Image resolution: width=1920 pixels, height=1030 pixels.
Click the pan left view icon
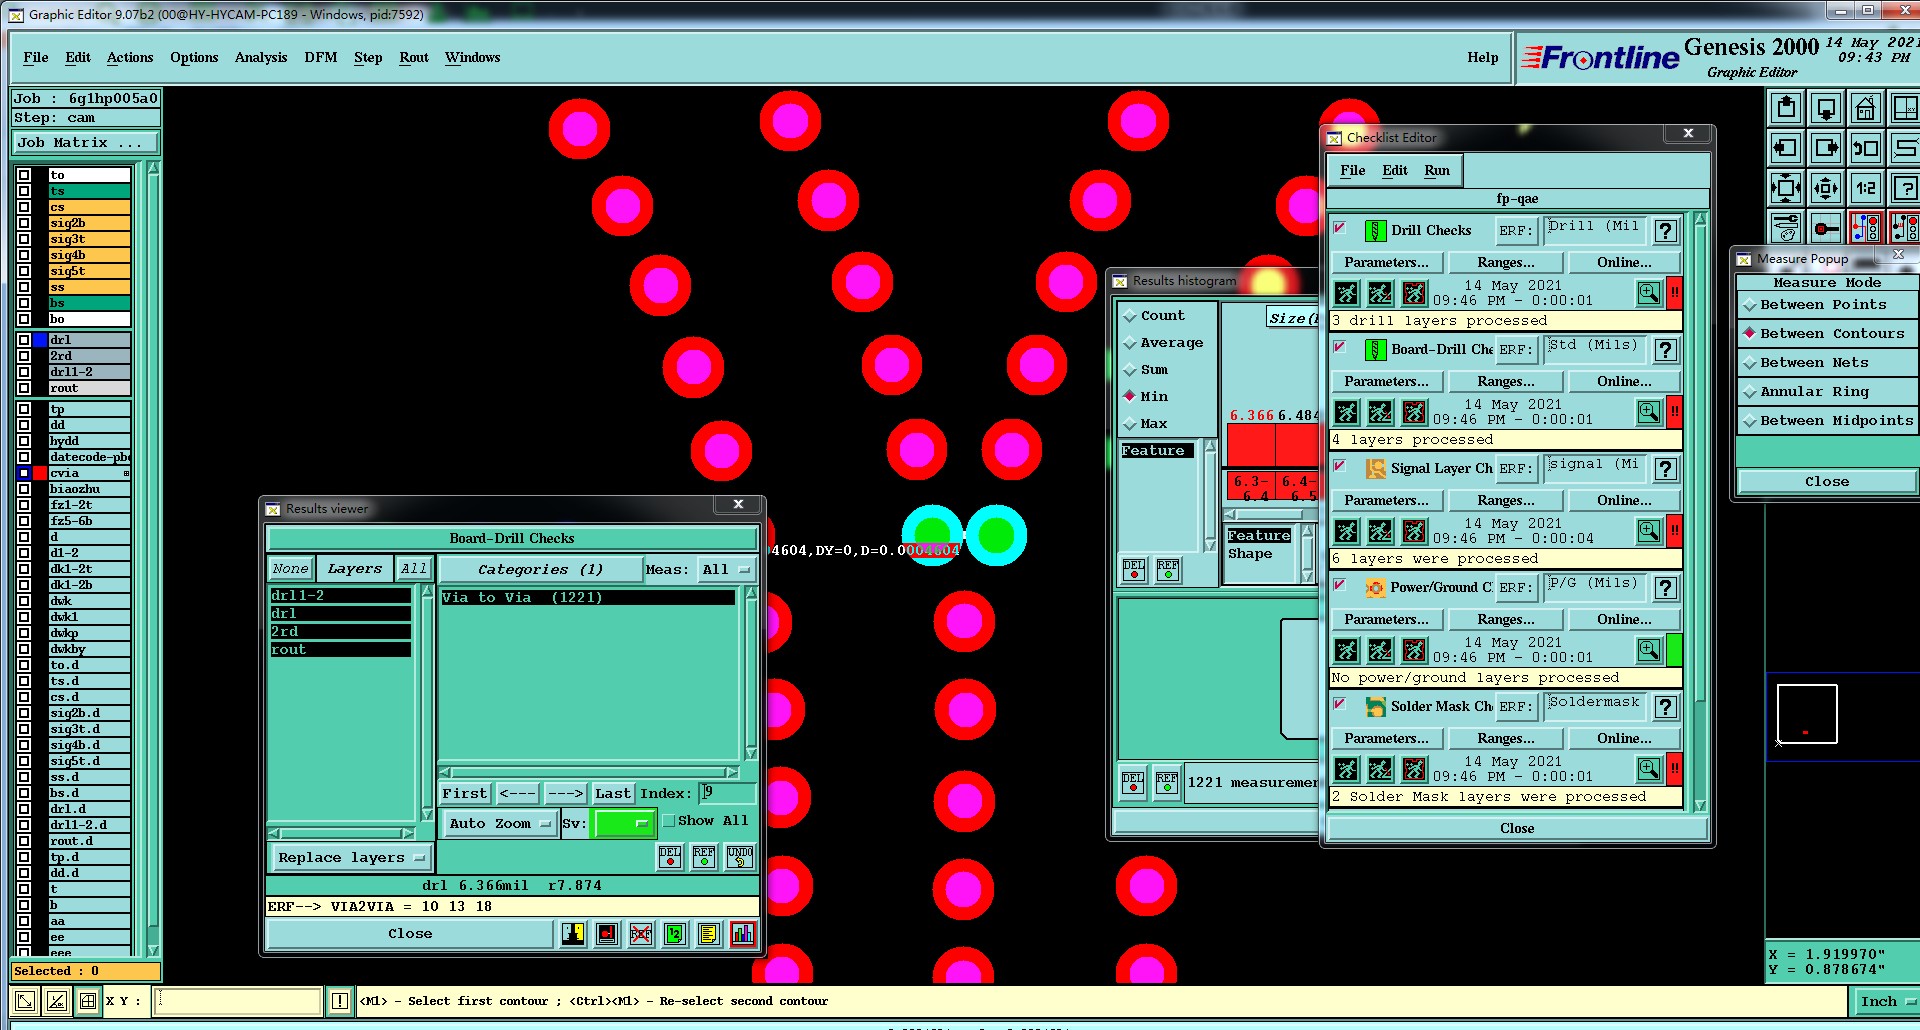coord(1786,148)
